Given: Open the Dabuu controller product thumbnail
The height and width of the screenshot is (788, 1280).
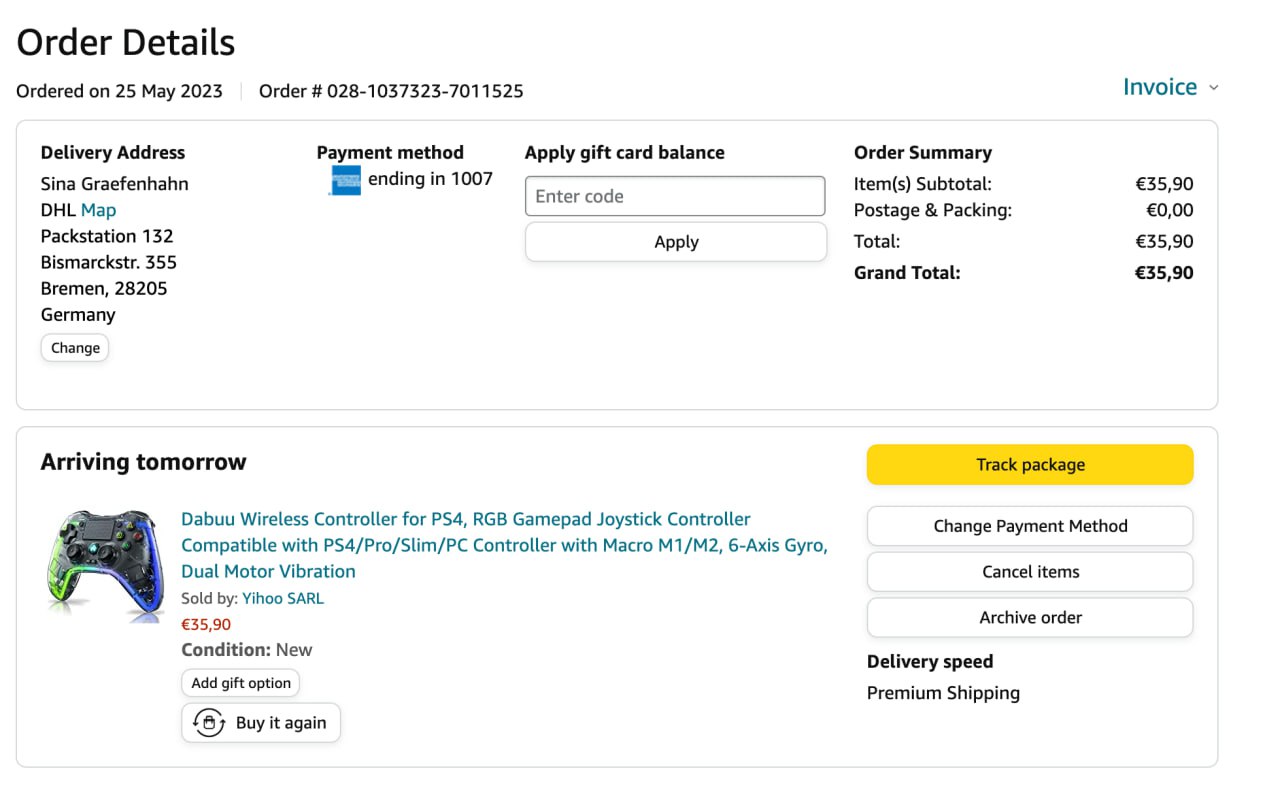Looking at the screenshot, I should [106, 567].
